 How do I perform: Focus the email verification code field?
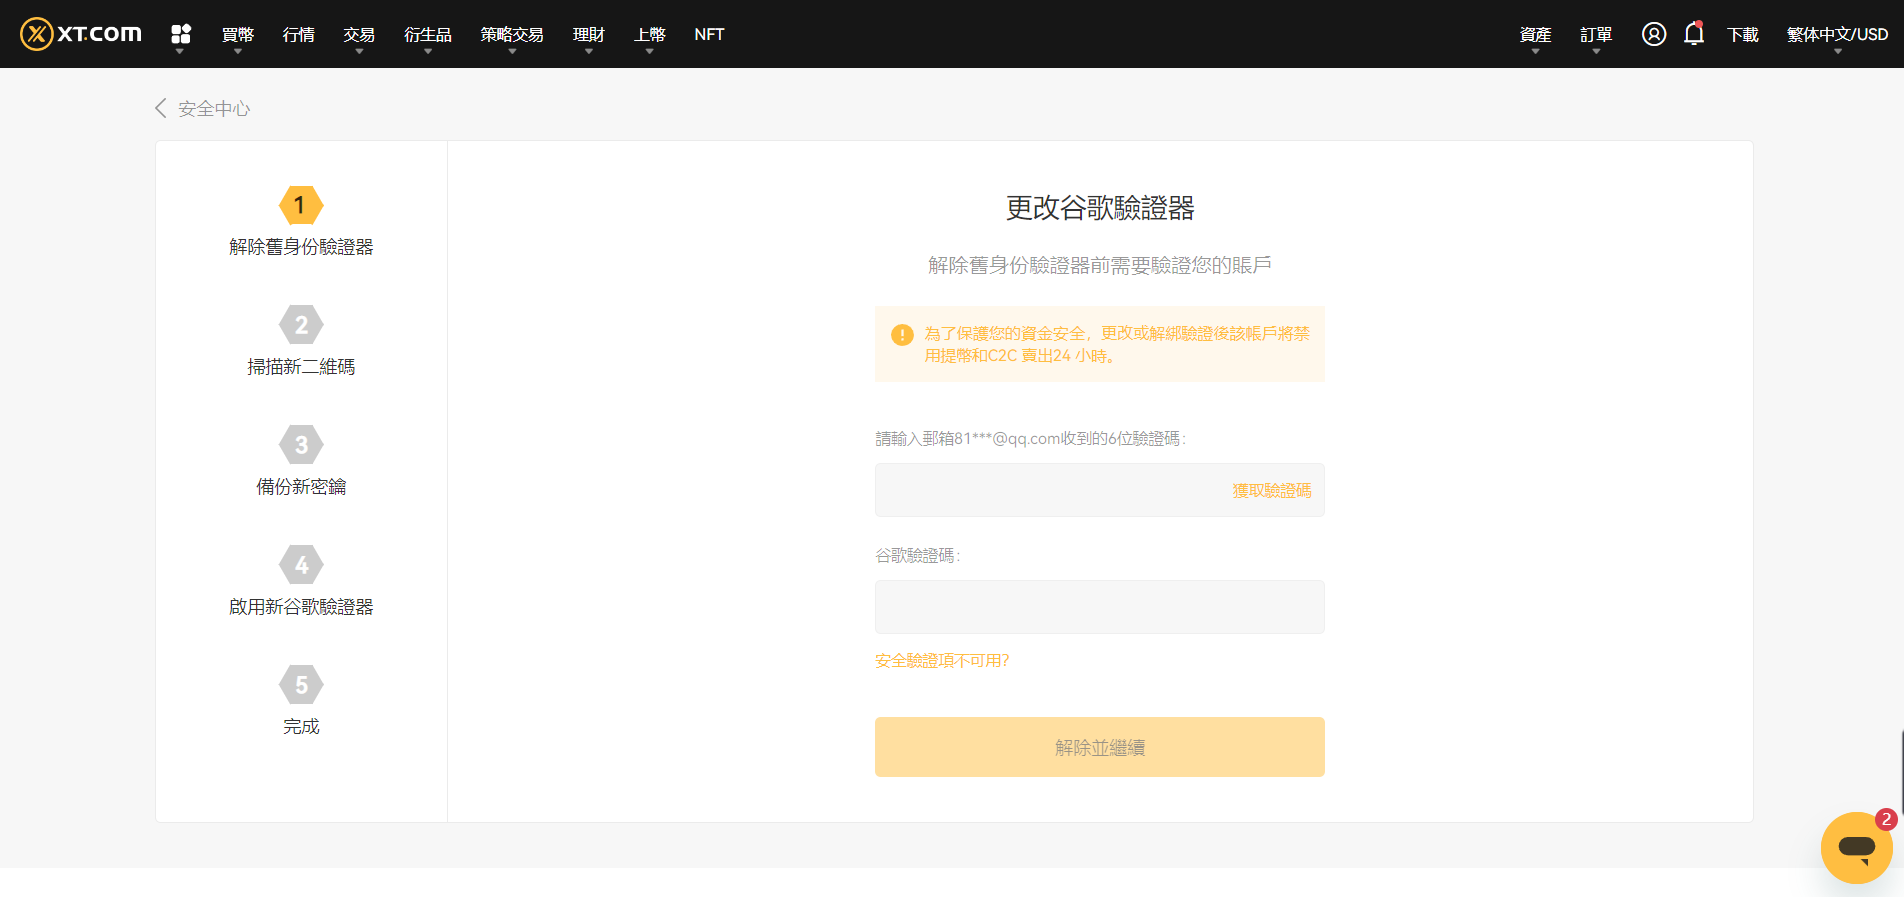point(1100,490)
